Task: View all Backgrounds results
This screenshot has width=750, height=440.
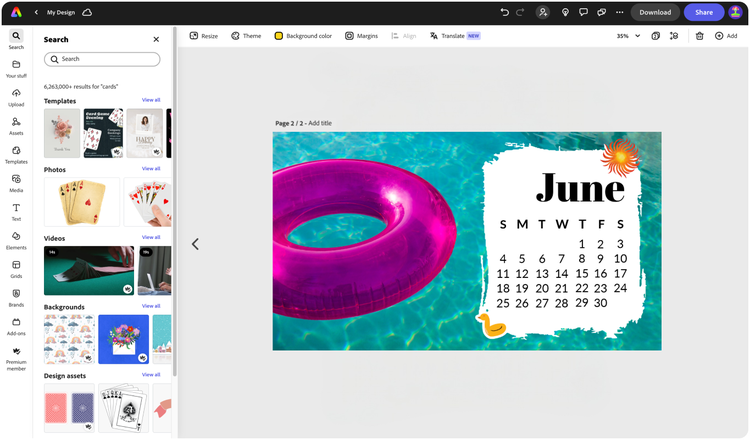Action: tap(151, 306)
